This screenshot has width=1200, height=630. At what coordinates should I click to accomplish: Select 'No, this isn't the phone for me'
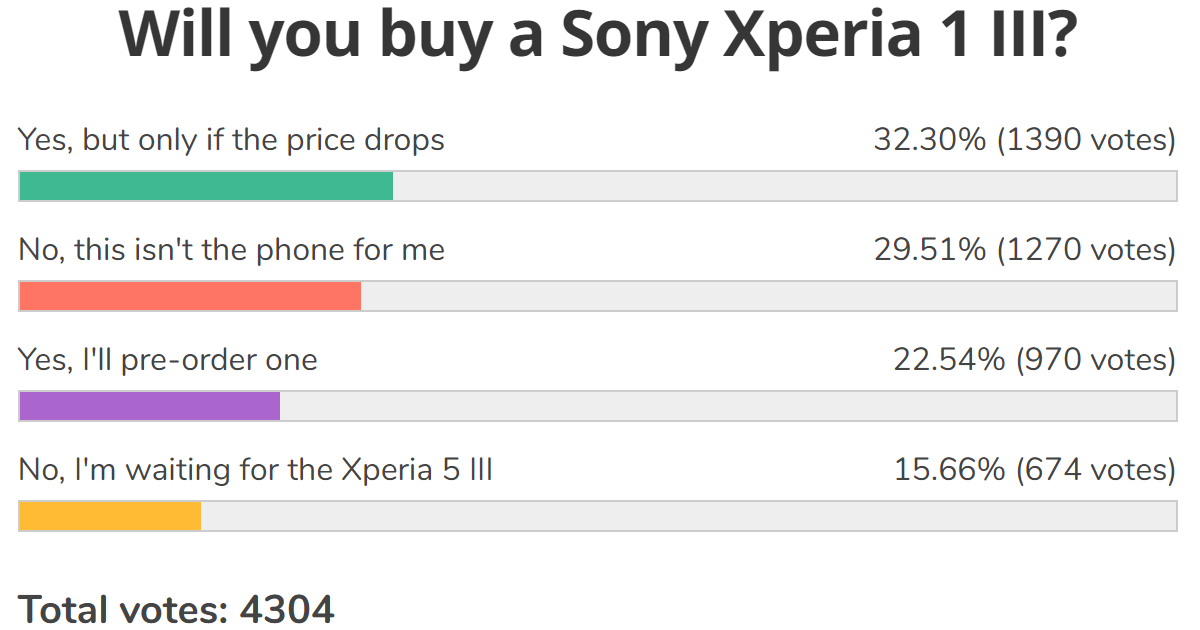coord(232,249)
